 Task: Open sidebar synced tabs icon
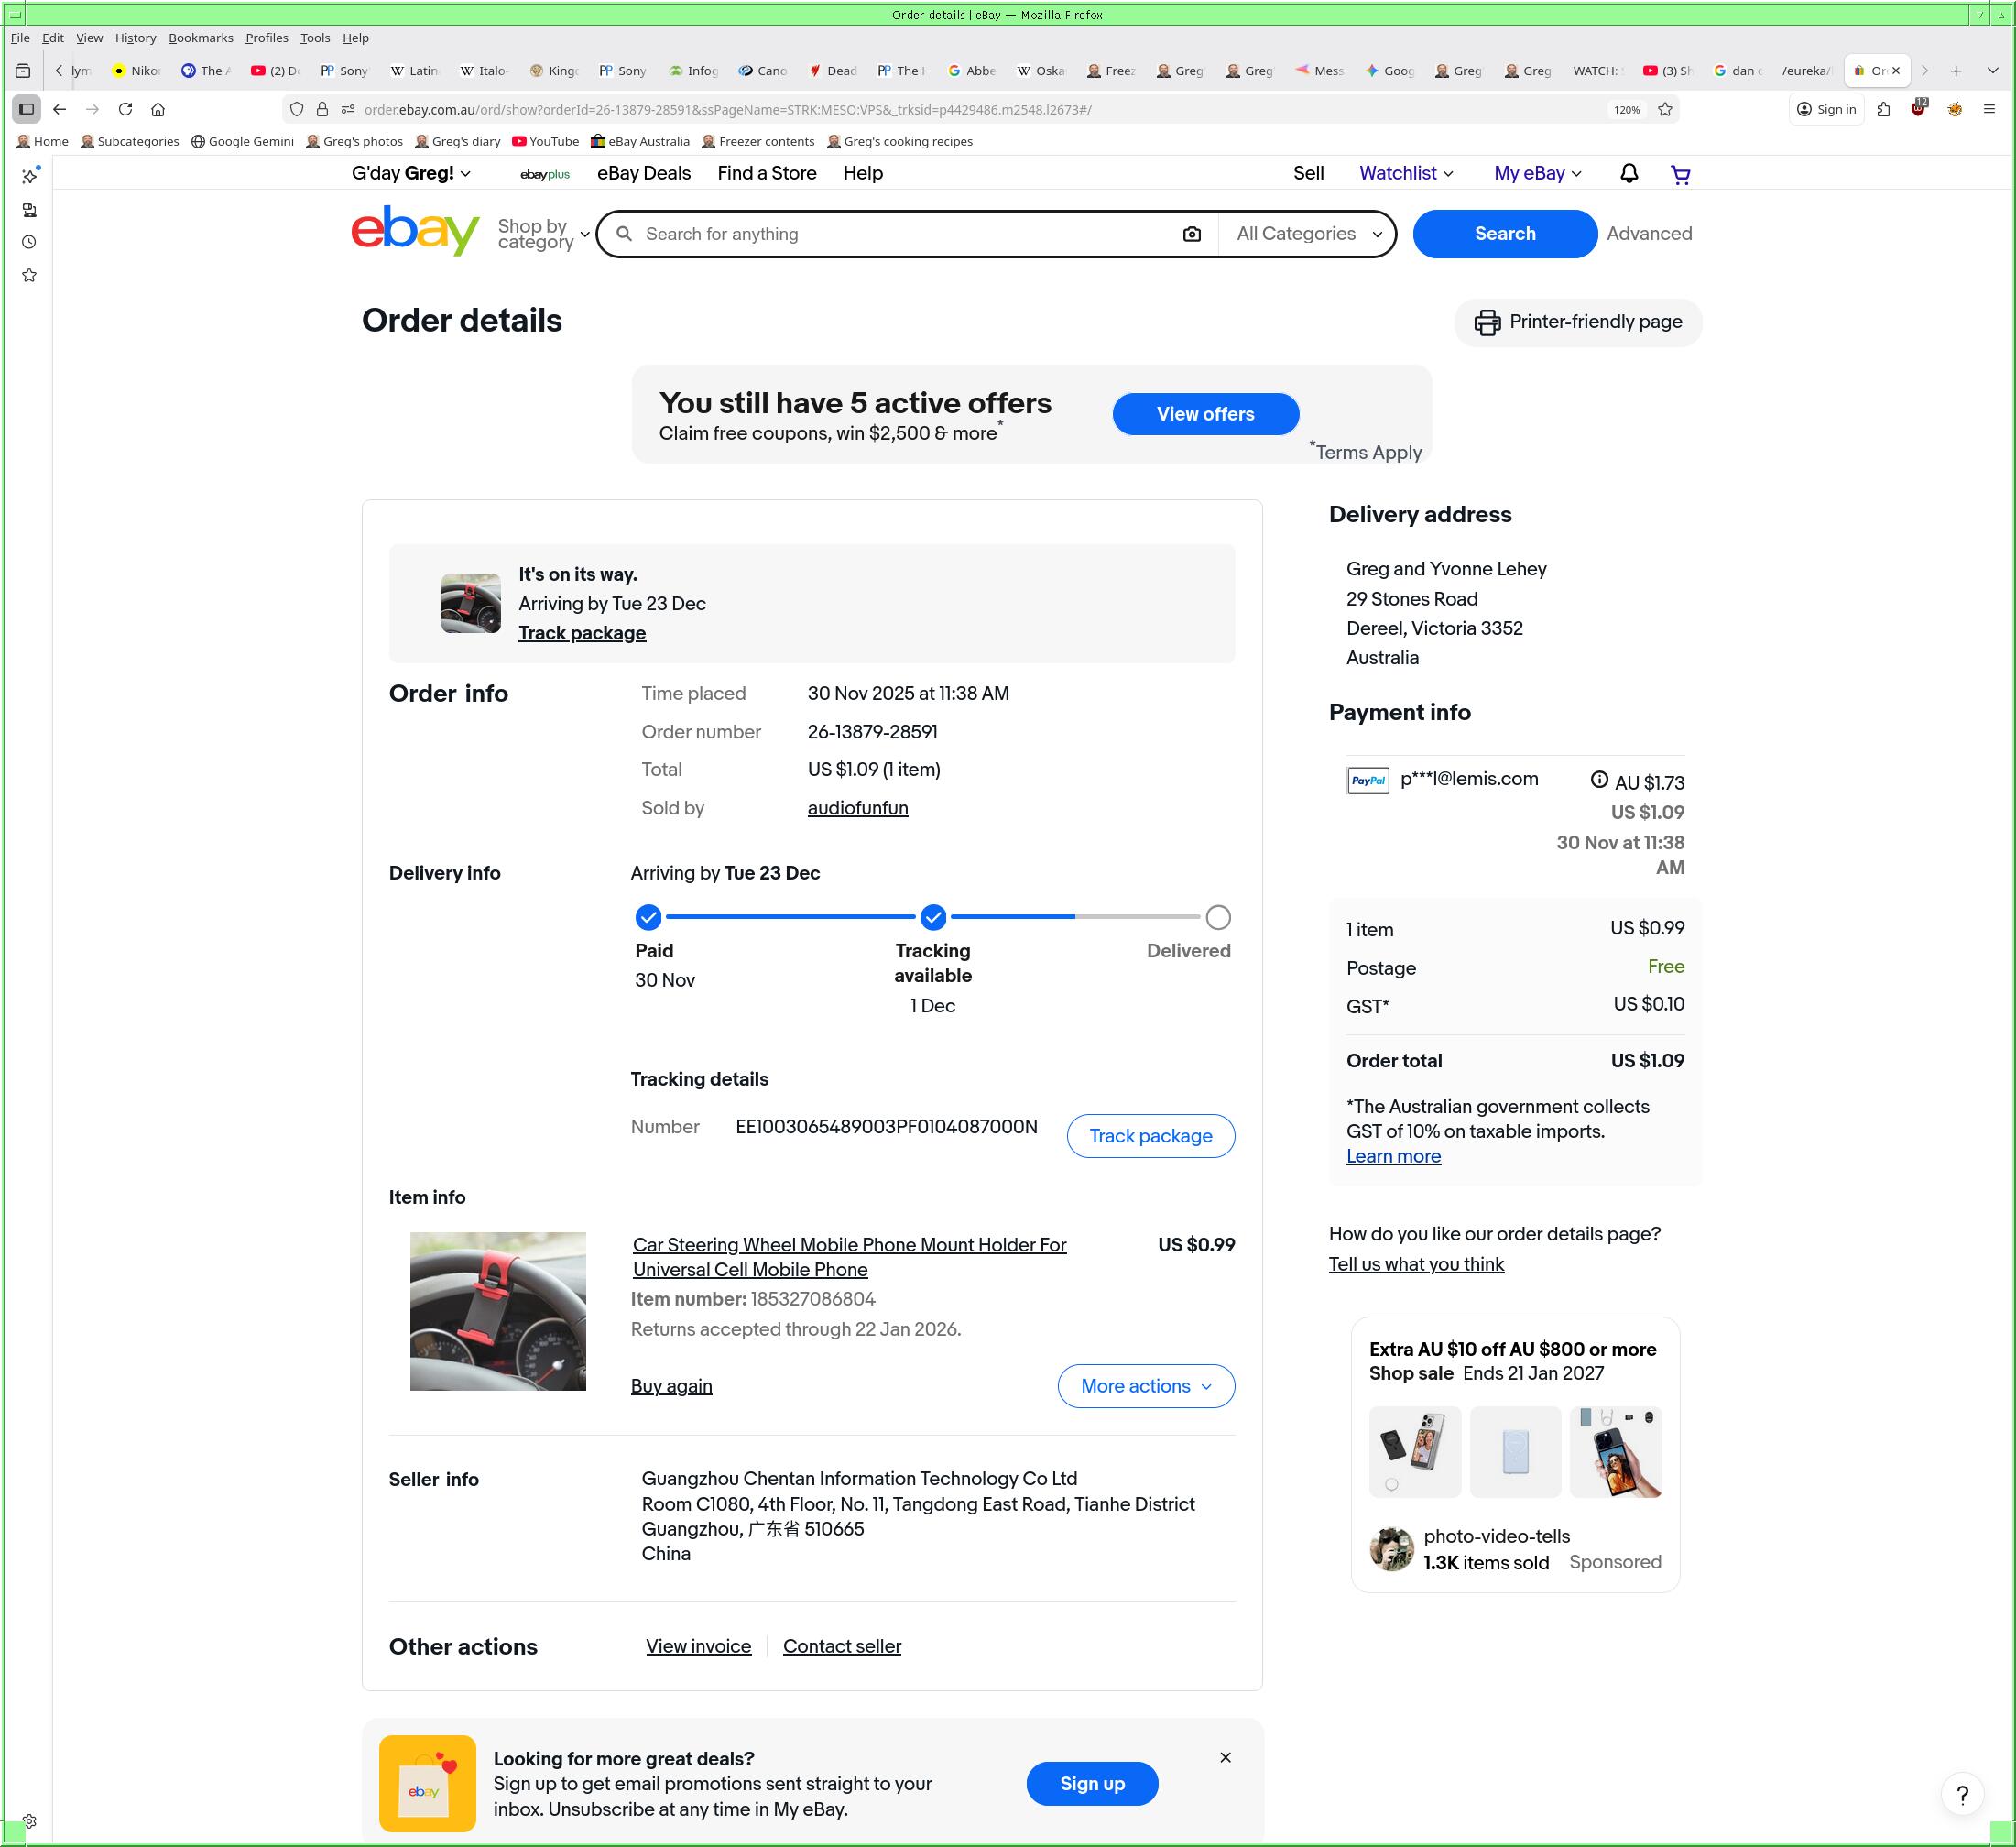click(29, 210)
